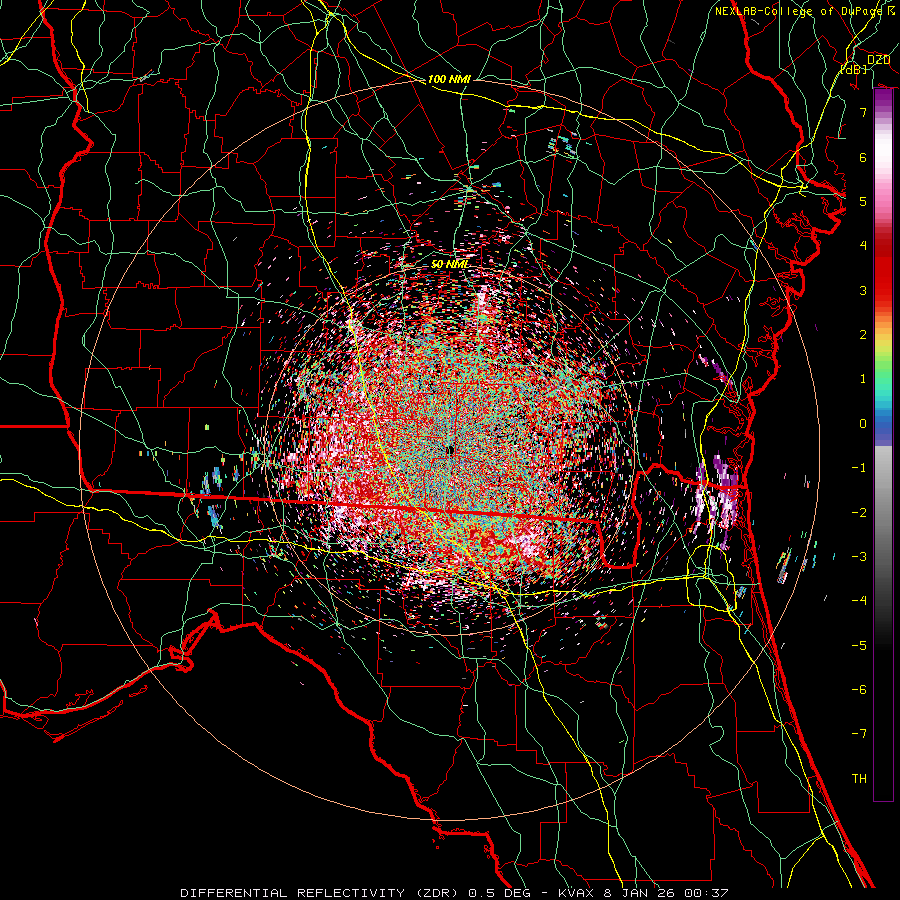Click the "TH" label on the scale
Screen dimensions: 900x900
coord(859,778)
